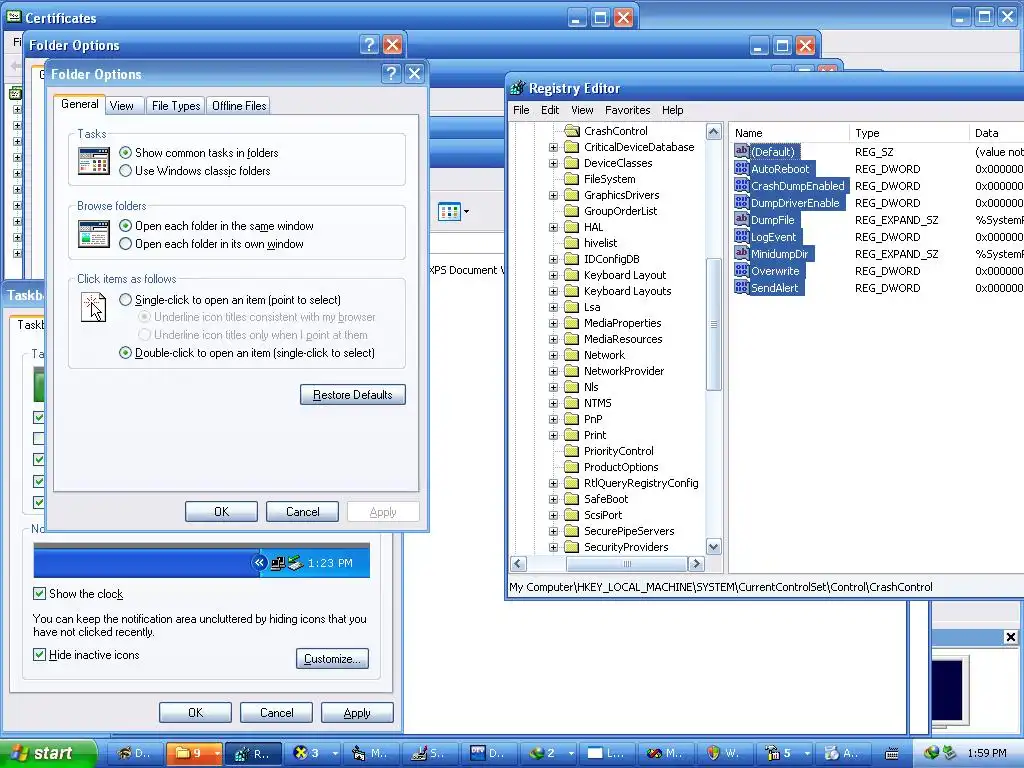
Task: Expand the Lsa registry key
Action: coord(553,307)
